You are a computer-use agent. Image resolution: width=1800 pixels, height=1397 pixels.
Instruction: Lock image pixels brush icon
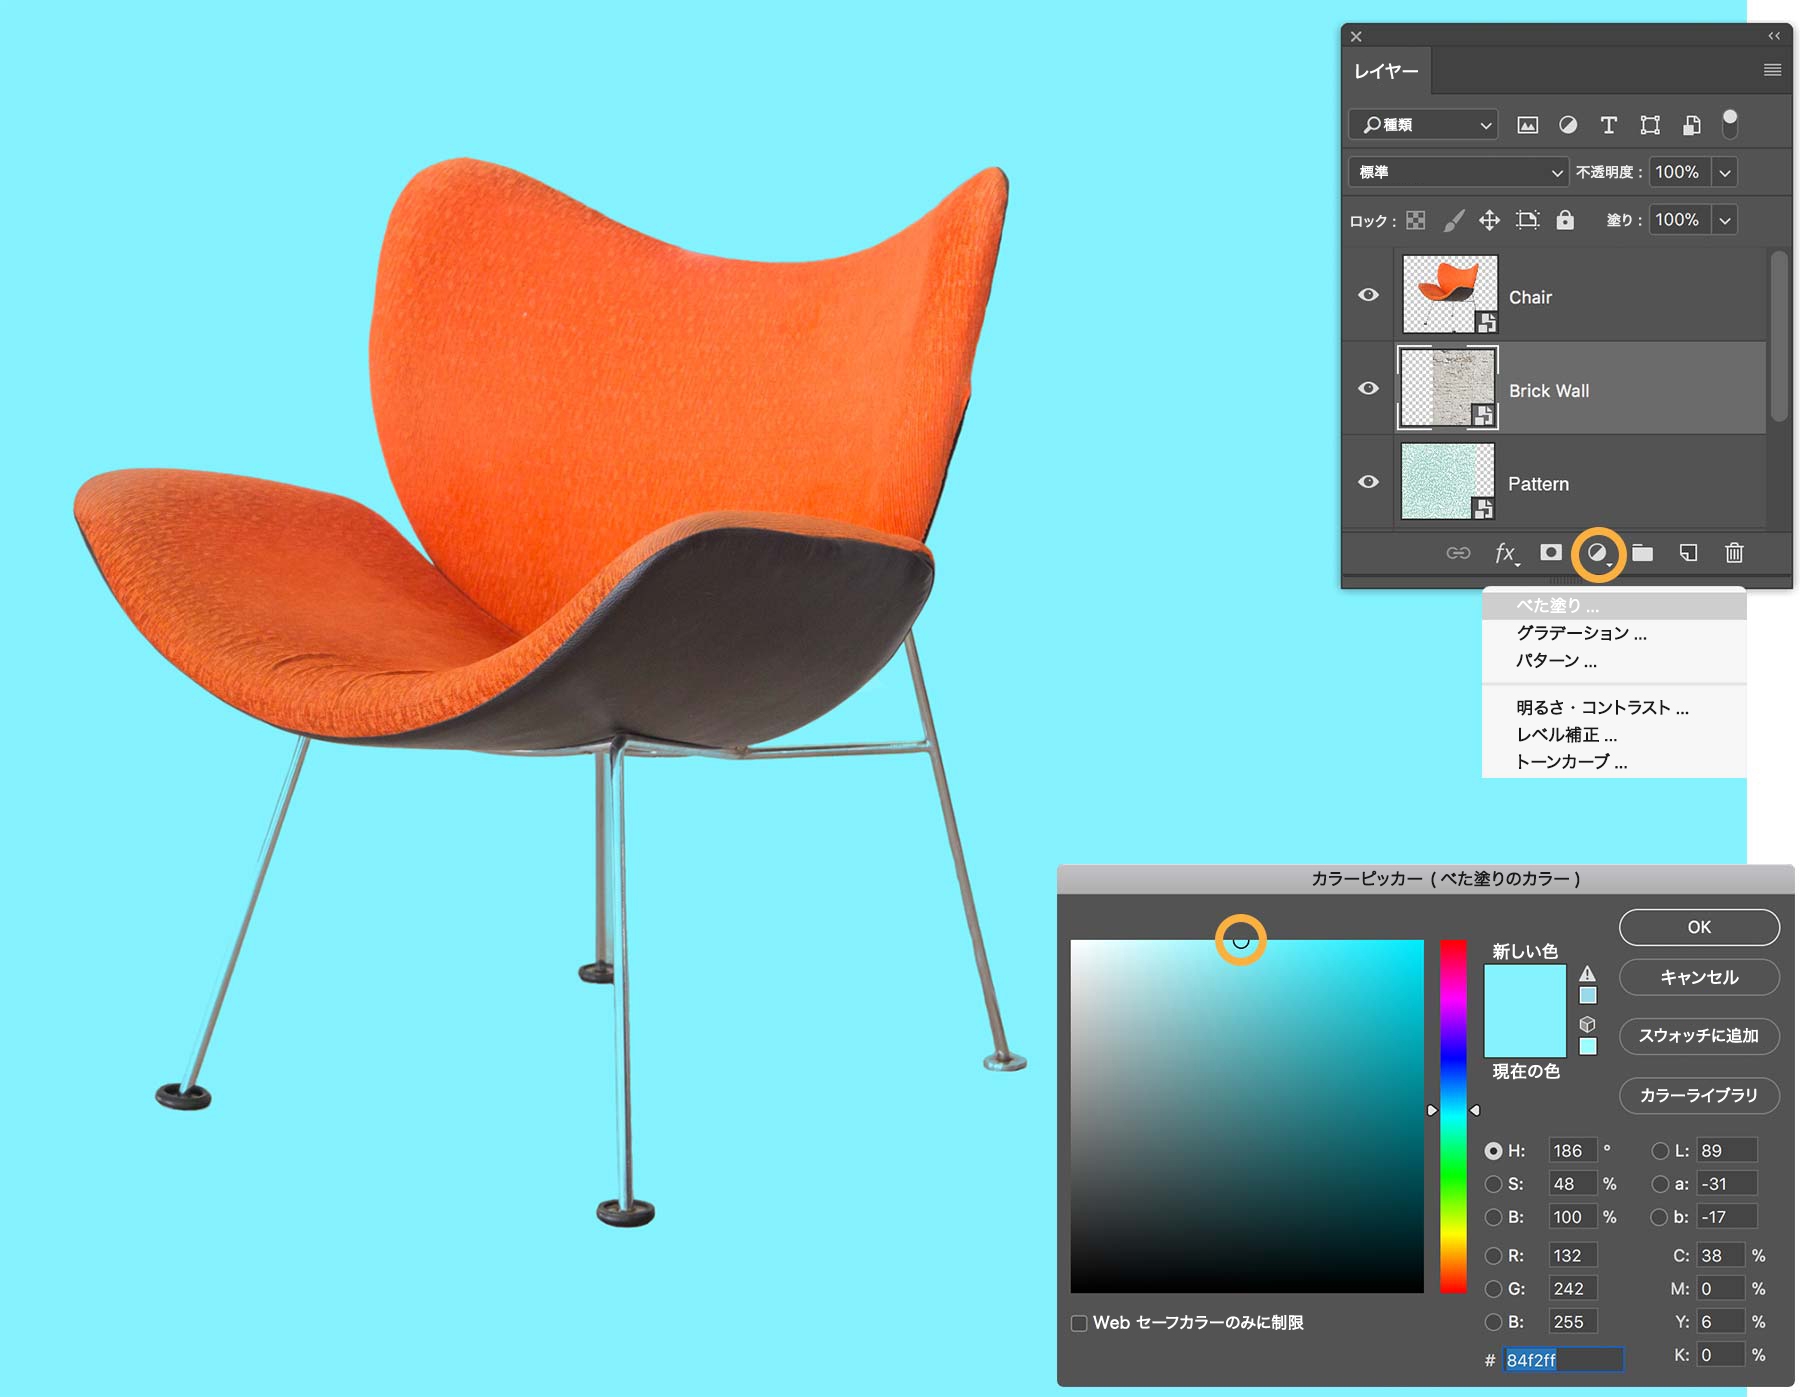(x=1454, y=220)
